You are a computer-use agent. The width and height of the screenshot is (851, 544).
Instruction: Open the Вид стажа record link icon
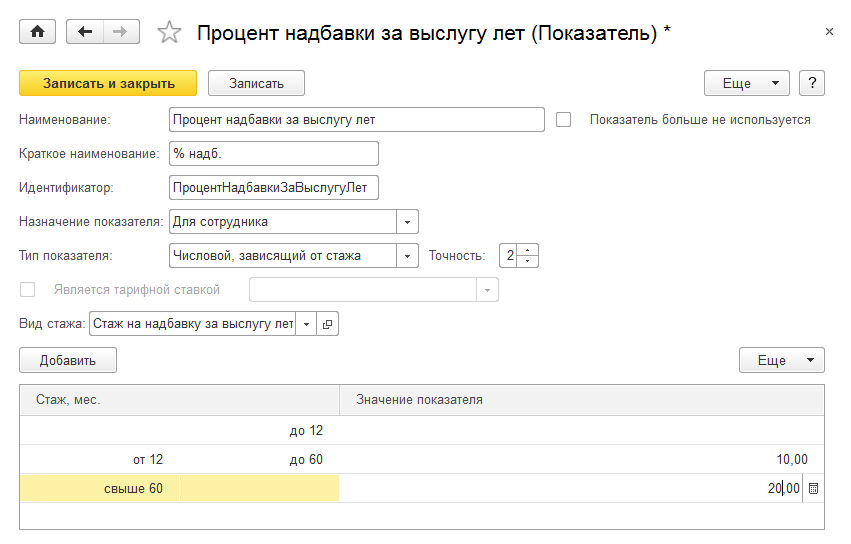point(328,324)
